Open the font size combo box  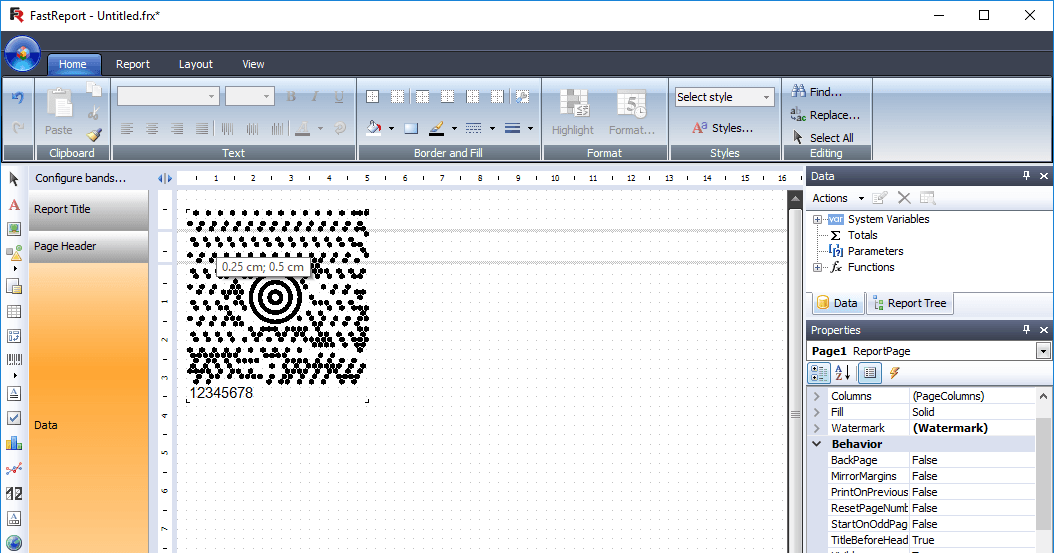pyautogui.click(x=249, y=96)
